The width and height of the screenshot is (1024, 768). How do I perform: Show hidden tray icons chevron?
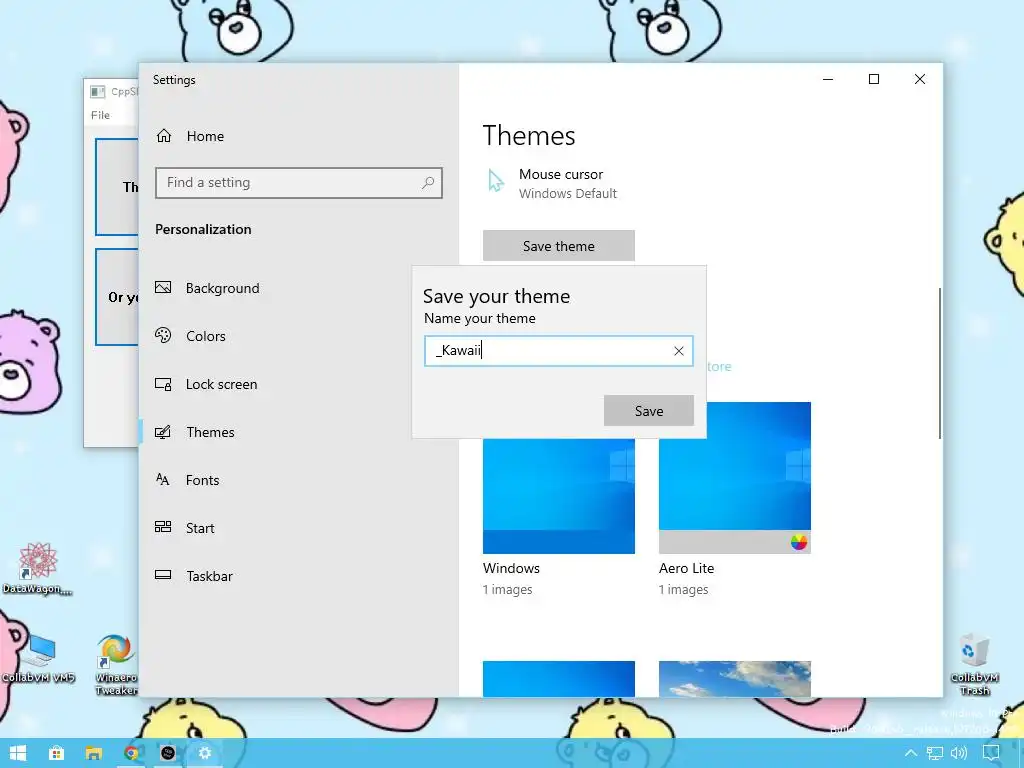pos(910,754)
